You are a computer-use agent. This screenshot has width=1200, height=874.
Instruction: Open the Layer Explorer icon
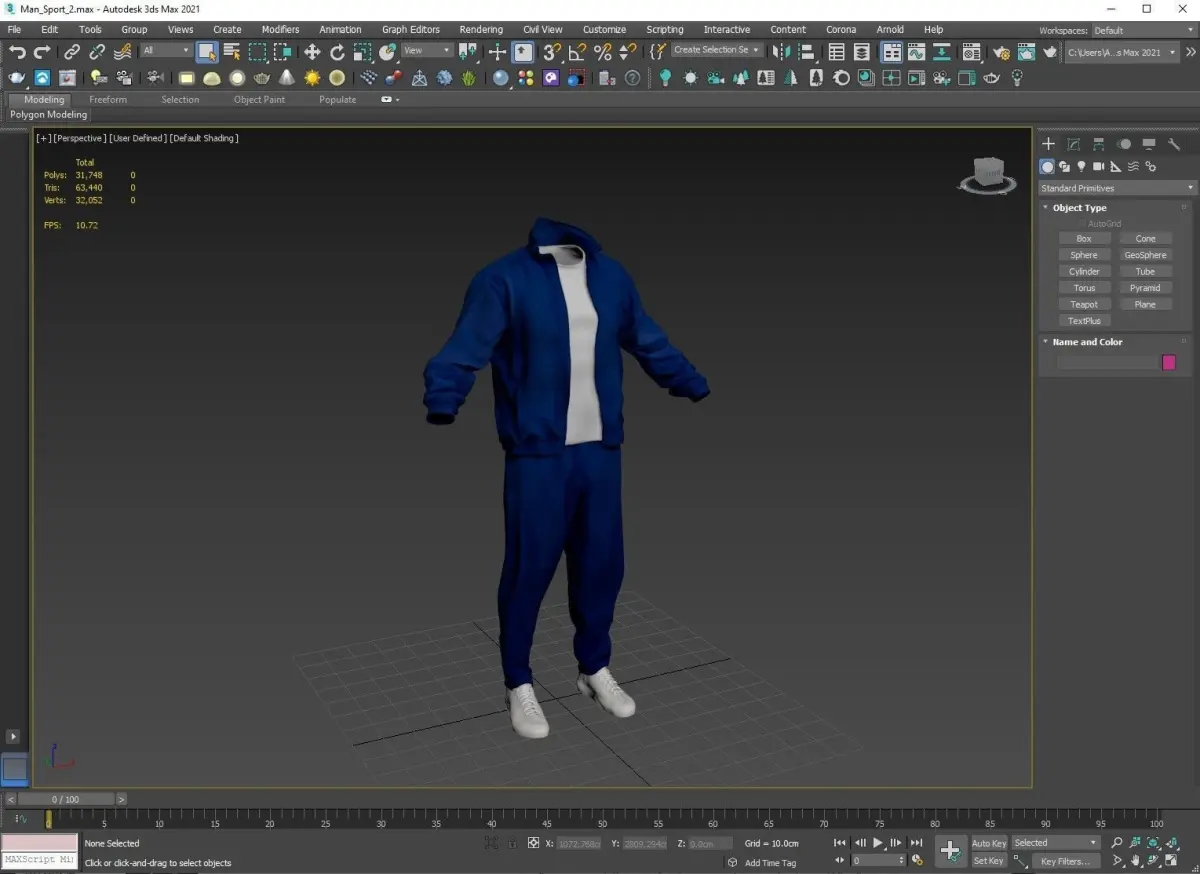pos(862,52)
